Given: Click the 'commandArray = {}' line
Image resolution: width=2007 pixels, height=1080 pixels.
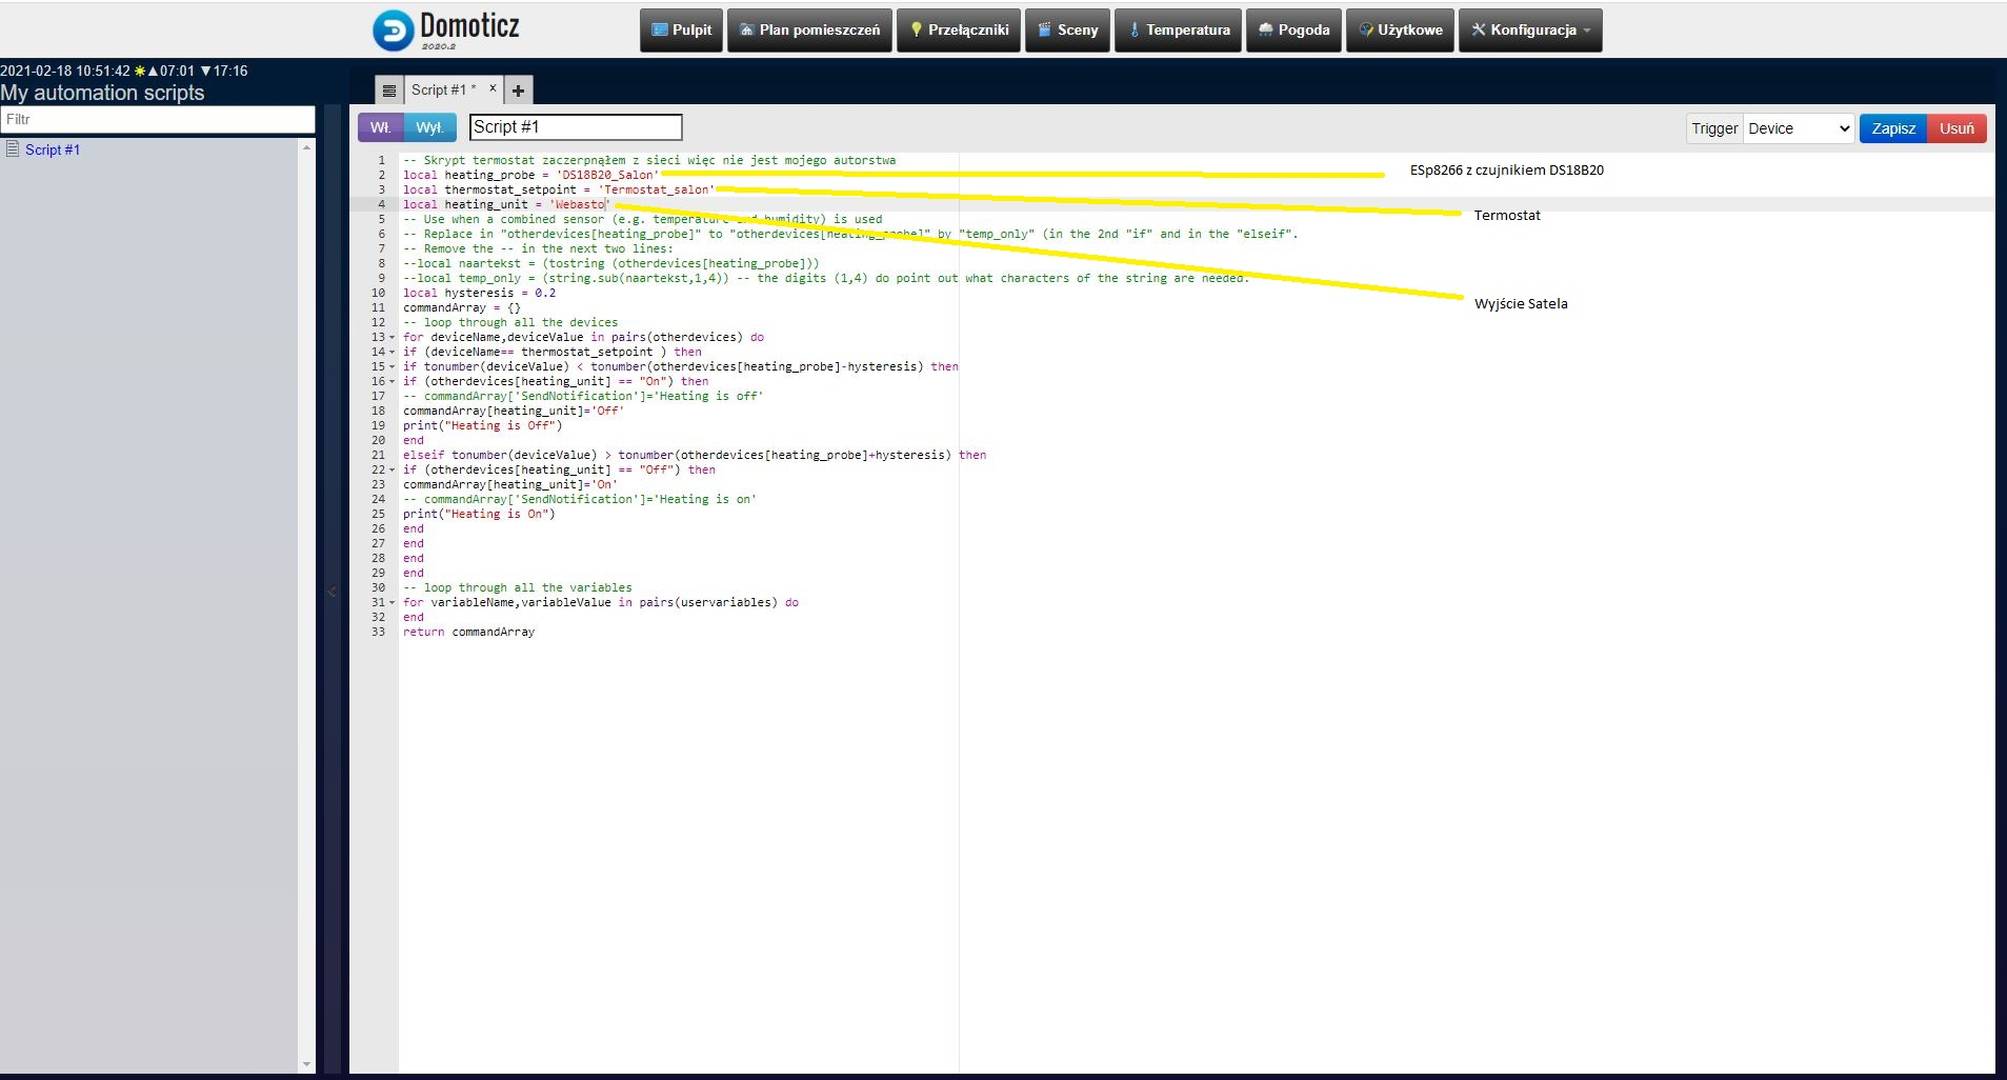Looking at the screenshot, I should click(x=462, y=308).
